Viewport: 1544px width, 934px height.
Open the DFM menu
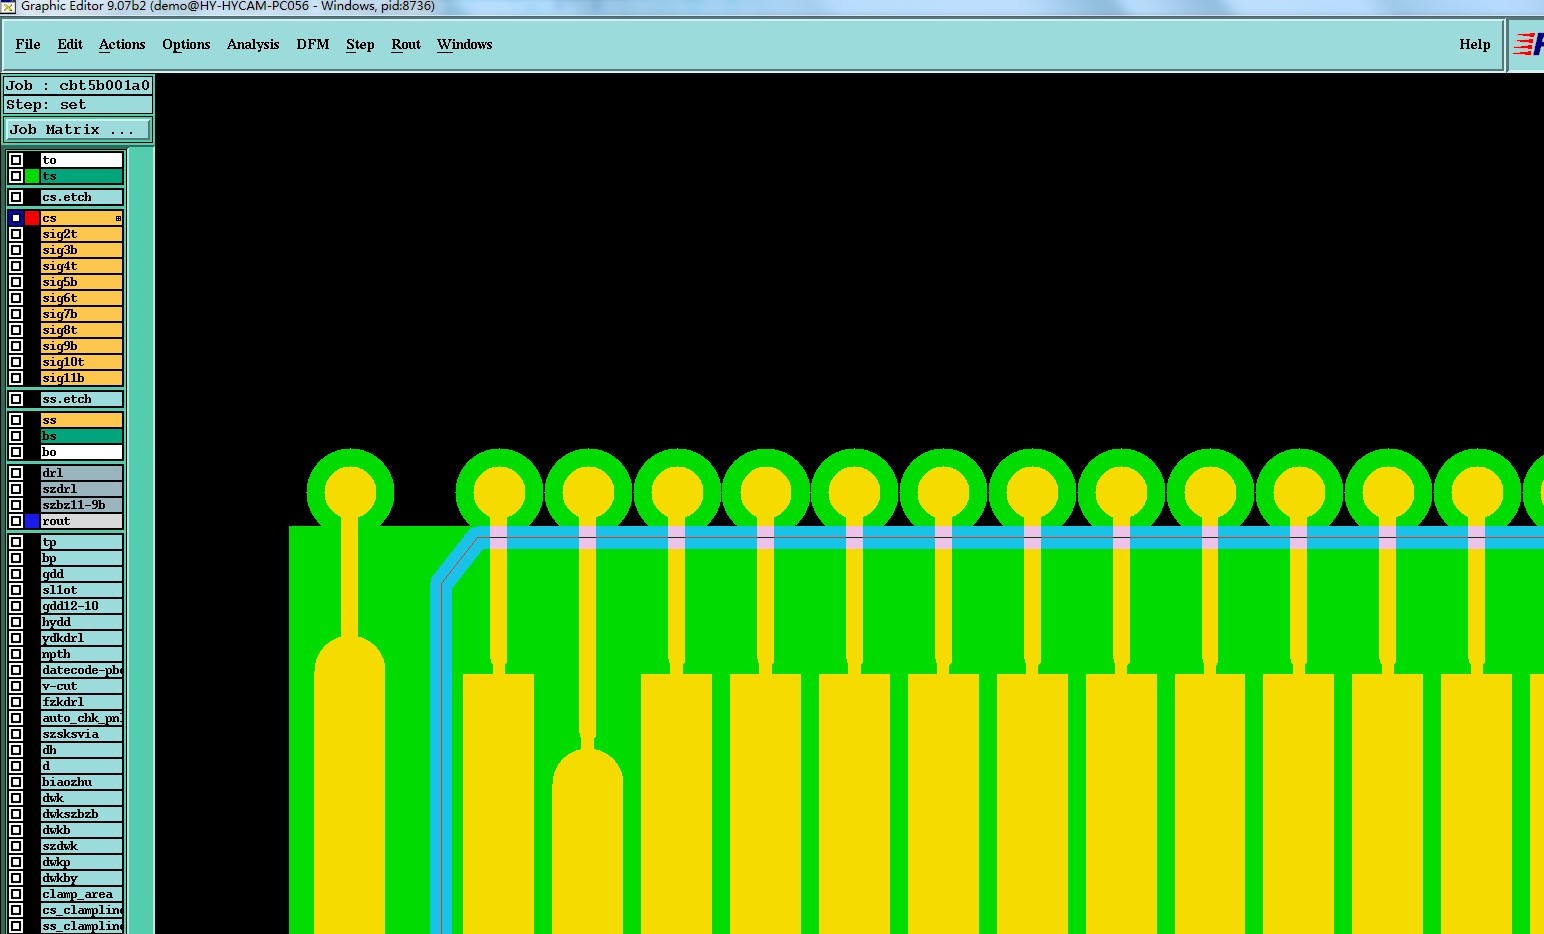313,45
